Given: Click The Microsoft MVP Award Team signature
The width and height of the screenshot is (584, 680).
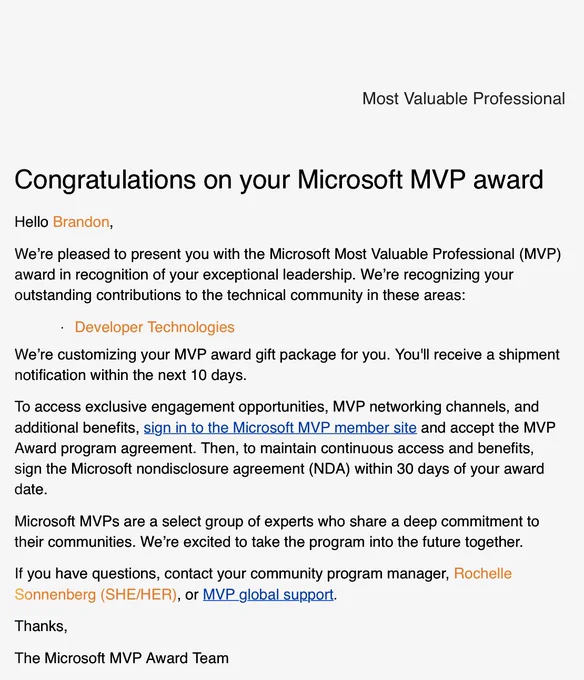Looking at the screenshot, I should coord(121,658).
